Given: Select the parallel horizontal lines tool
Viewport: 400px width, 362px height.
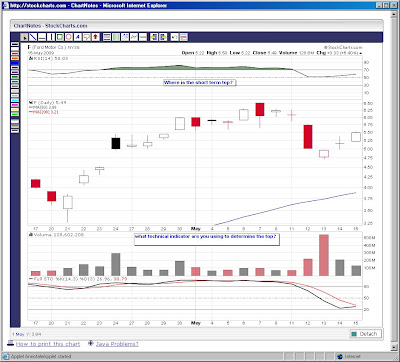Looking at the screenshot, I should coord(107,37).
